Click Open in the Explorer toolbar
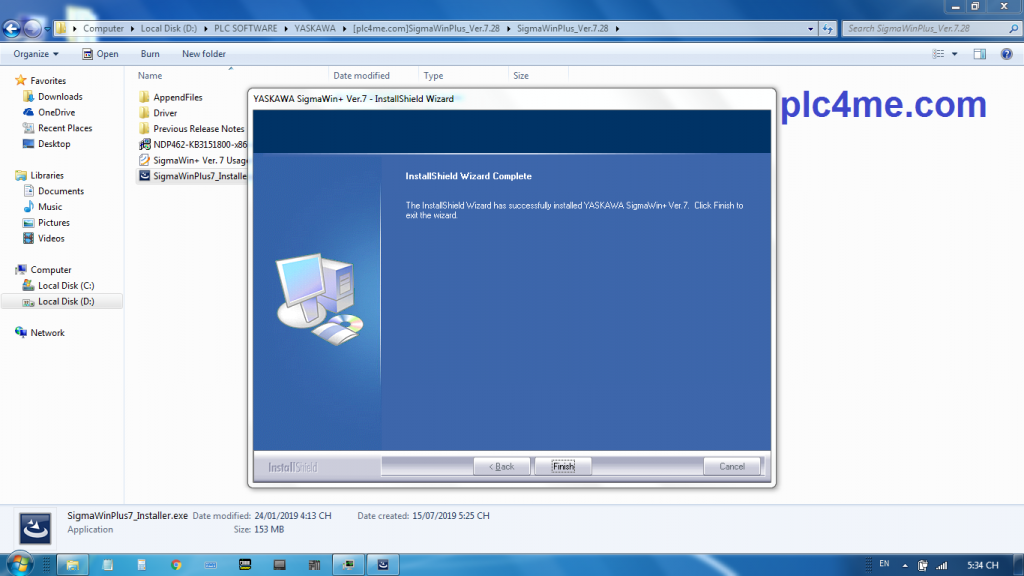This screenshot has height=576, width=1024. [100, 54]
